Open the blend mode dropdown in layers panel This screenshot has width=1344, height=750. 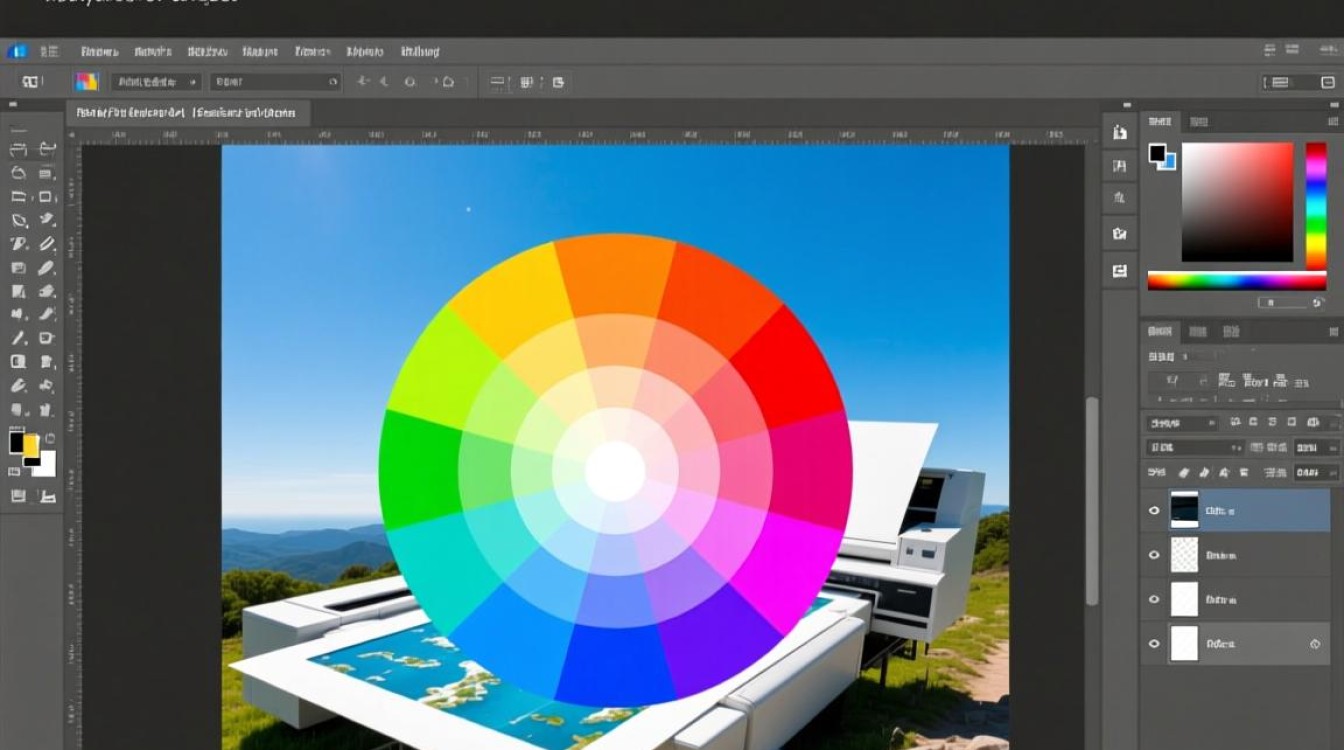(1183, 448)
